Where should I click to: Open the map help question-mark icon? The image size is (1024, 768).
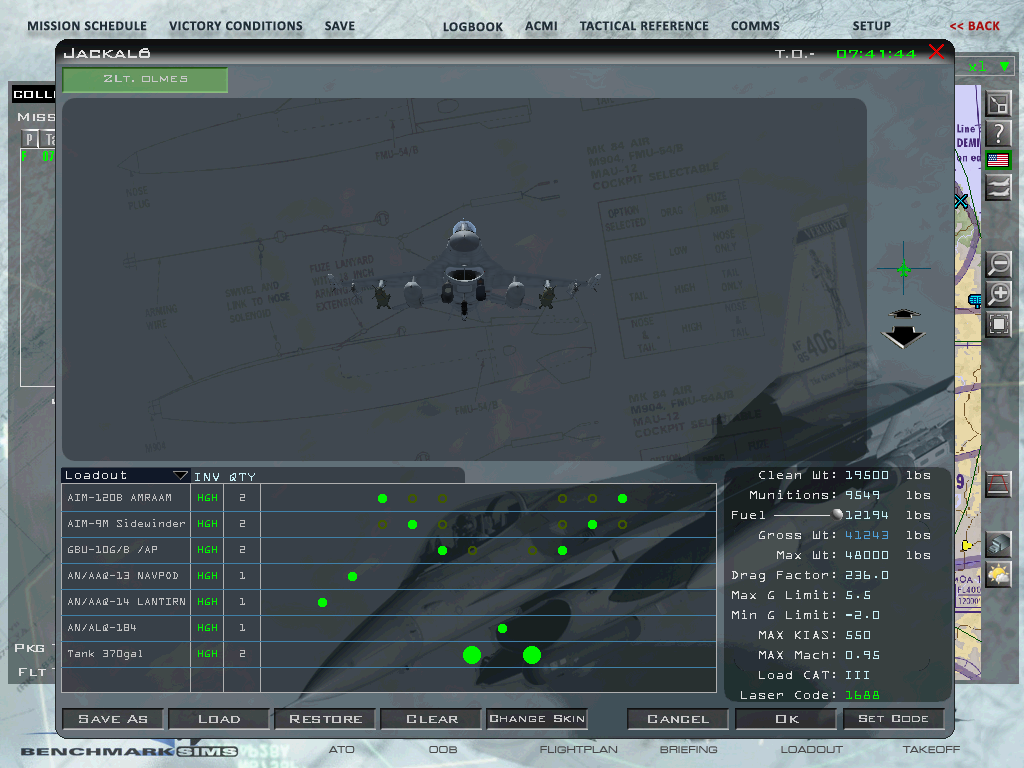[998, 133]
